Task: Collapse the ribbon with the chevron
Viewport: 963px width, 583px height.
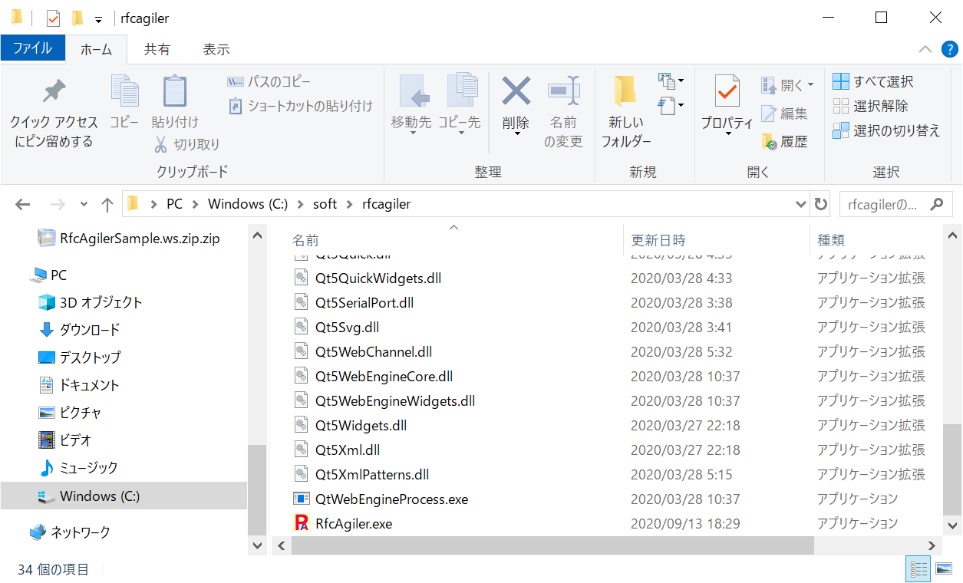Action: click(925, 49)
